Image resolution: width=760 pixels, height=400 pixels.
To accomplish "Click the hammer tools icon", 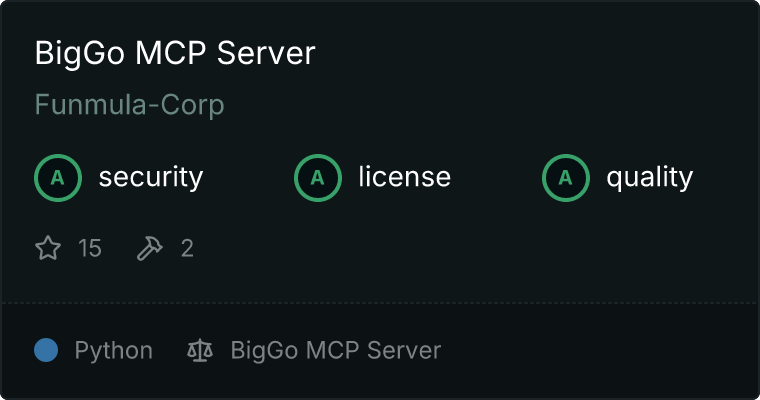I will pyautogui.click(x=150, y=248).
